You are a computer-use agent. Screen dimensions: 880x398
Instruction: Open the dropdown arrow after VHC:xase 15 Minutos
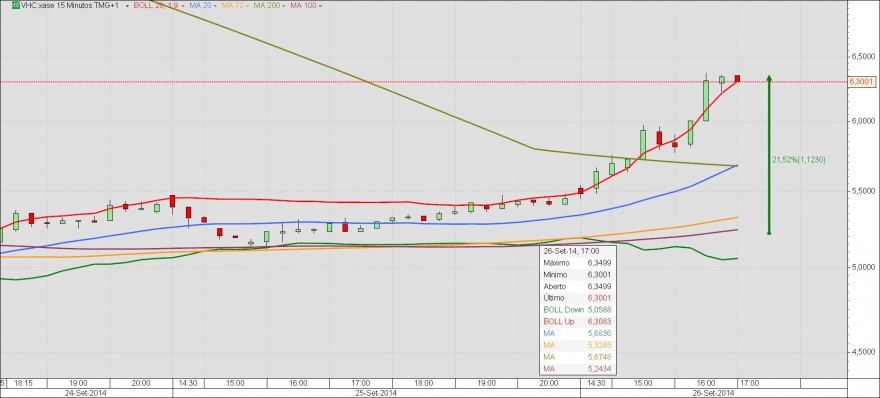(127, 6)
